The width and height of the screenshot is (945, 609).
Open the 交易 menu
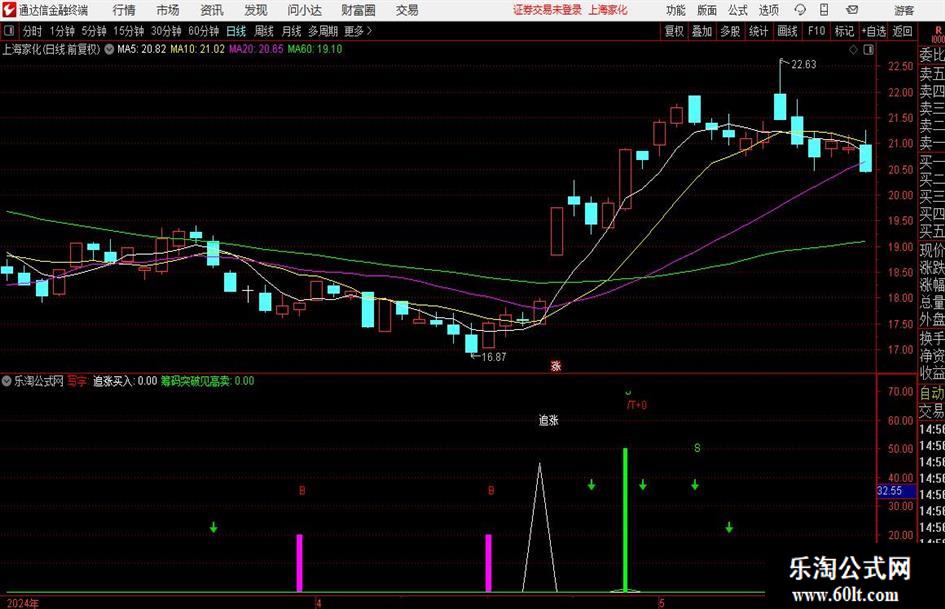point(407,10)
